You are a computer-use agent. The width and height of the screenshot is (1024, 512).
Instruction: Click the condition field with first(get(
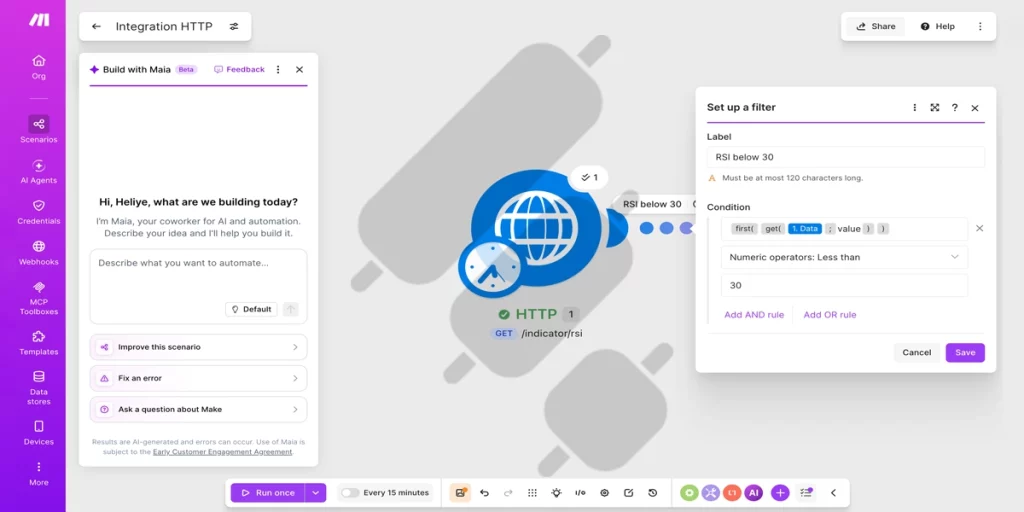[844, 229]
